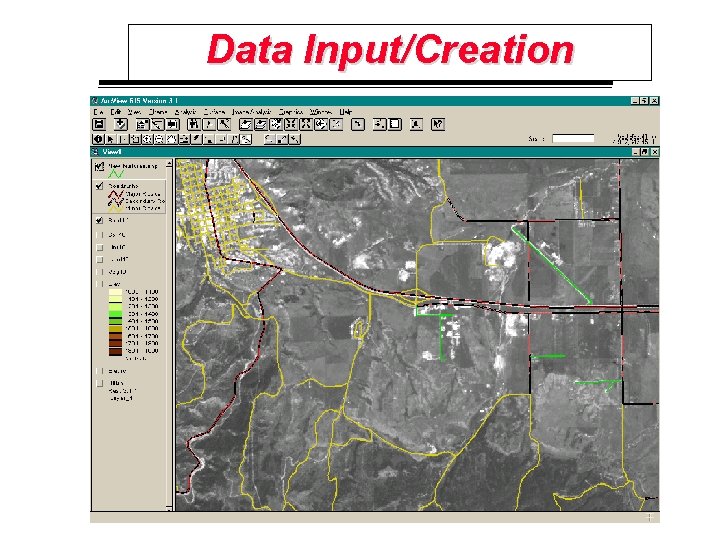Viewport: 720px width, 540px height.
Task: Click the Zoom Out button with outward arrows
Action: coord(306,124)
